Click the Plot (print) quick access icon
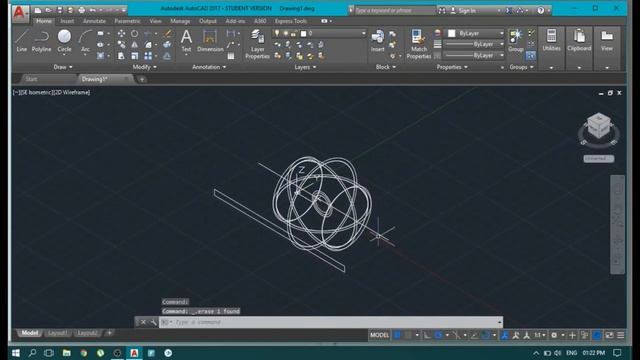Image resolution: width=640 pixels, height=360 pixels. (x=81, y=10)
